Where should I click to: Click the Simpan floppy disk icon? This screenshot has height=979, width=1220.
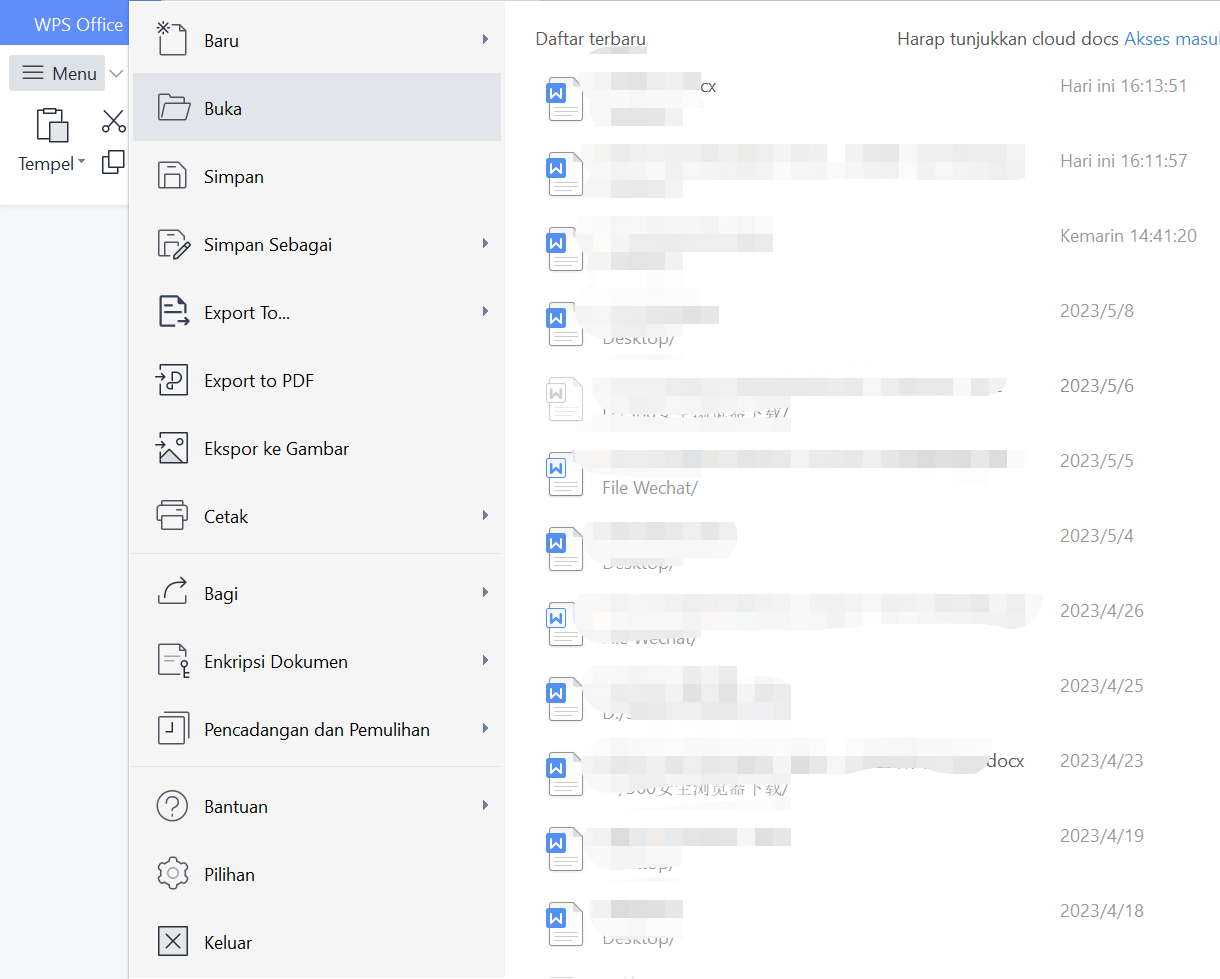tap(173, 176)
